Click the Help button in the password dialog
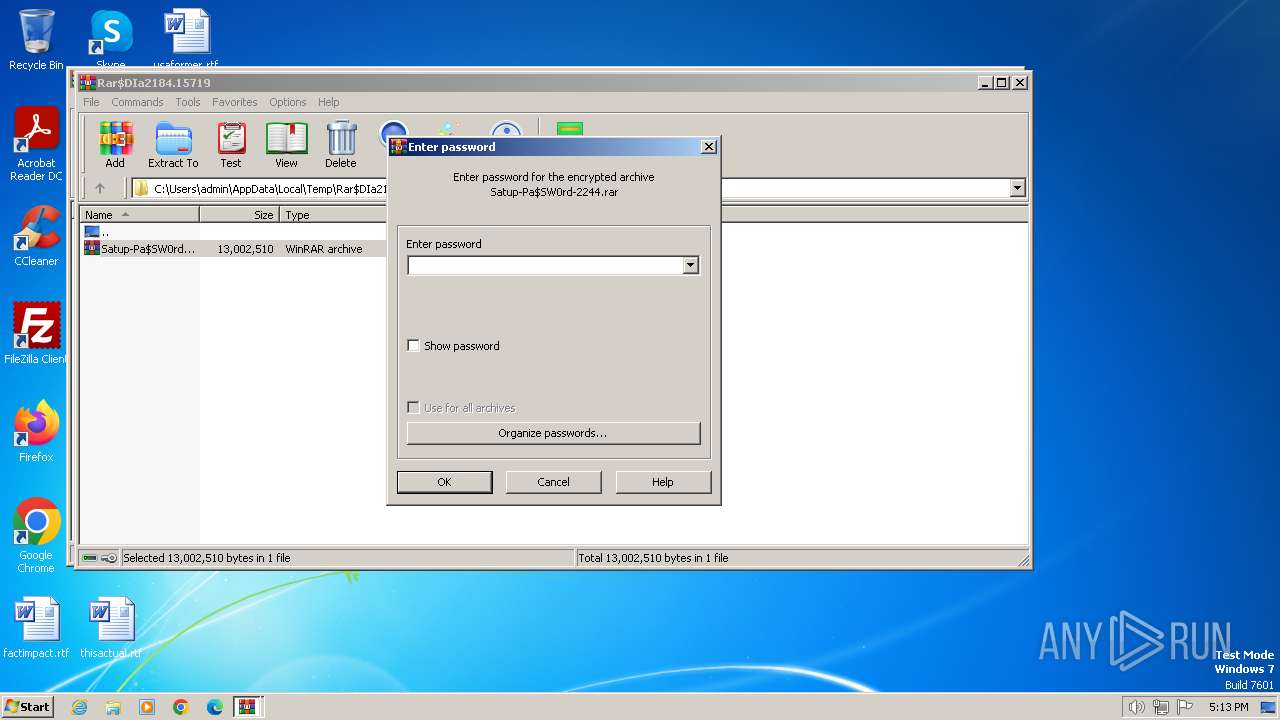 pyautogui.click(x=663, y=482)
